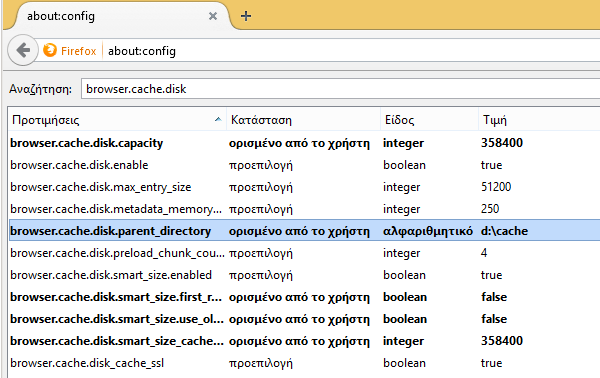Select the browser.cache.disk.smart_size.use_ol preference row
The width and height of the screenshot is (600, 378).
pos(304,319)
